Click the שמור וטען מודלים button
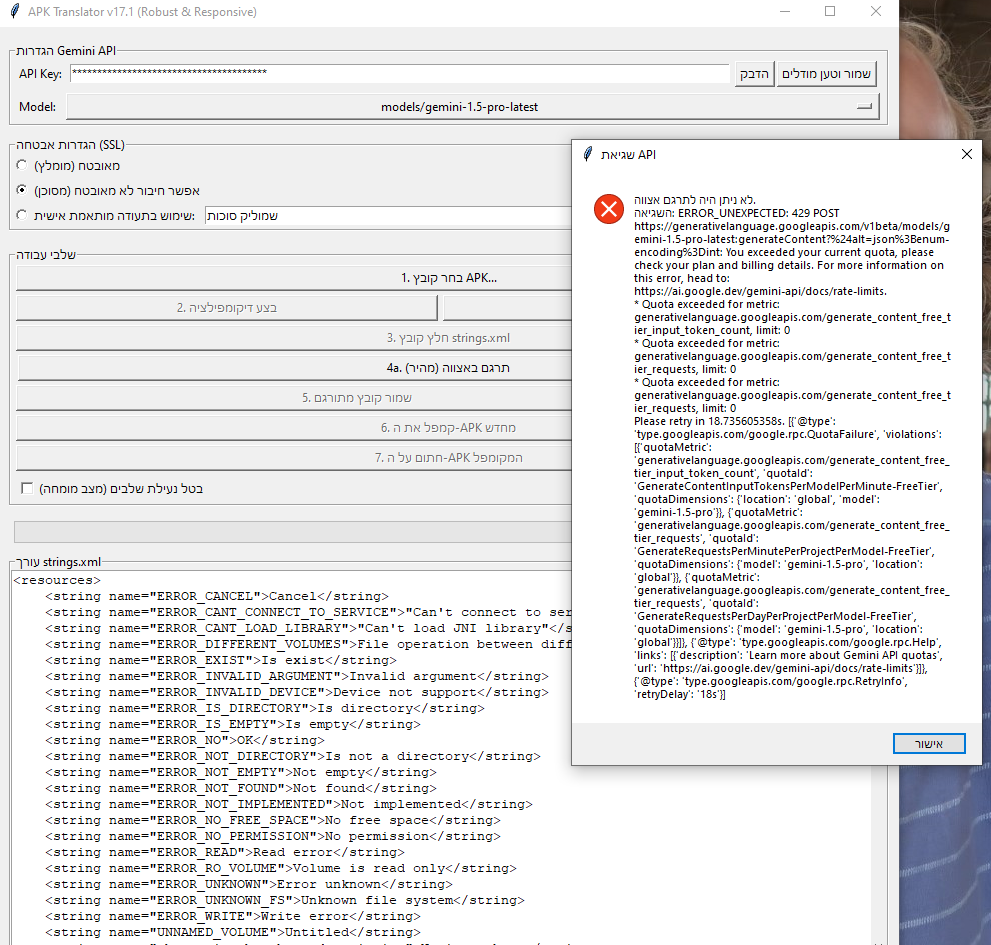The width and height of the screenshot is (991, 945). pos(826,74)
